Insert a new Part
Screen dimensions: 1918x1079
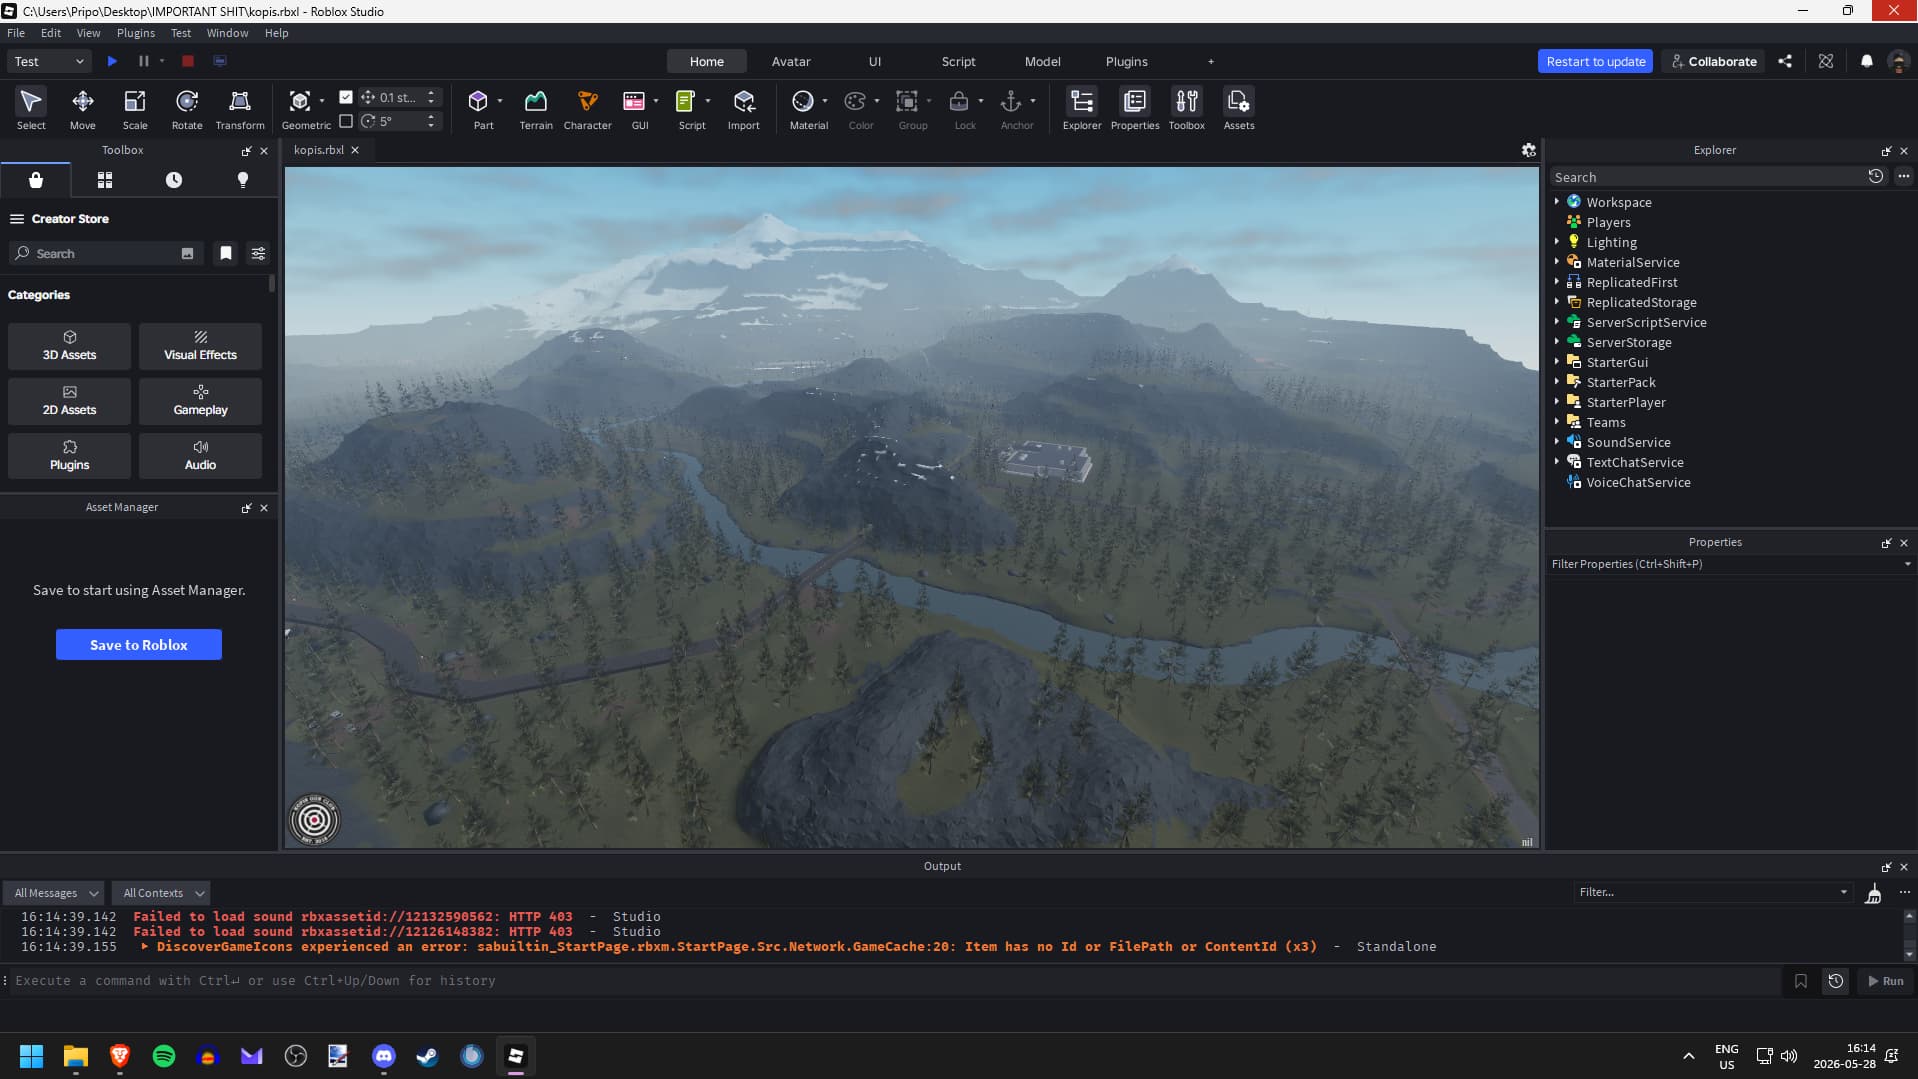tap(478, 109)
